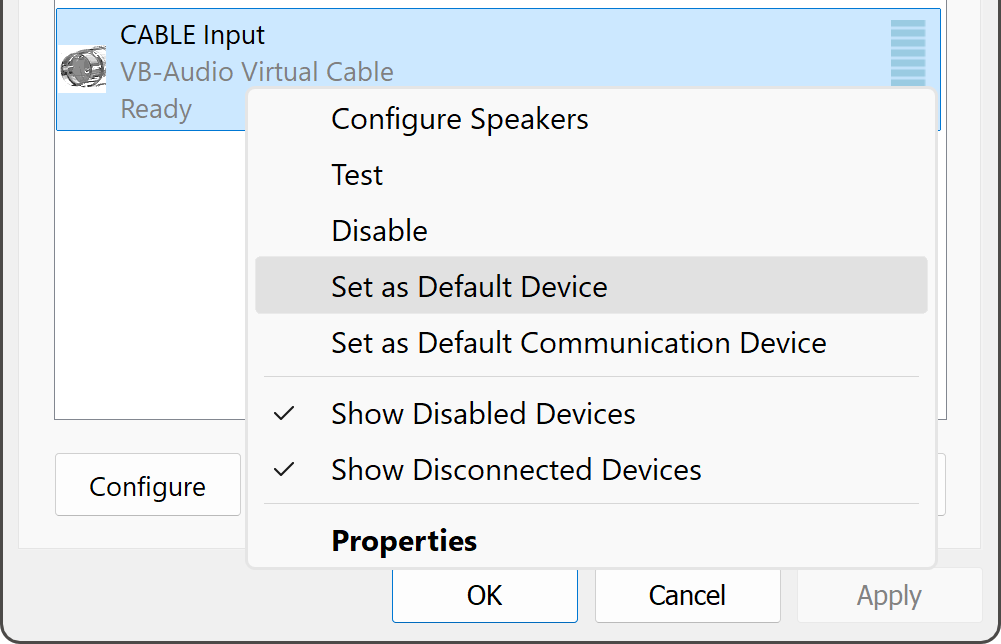Image resolution: width=1001 pixels, height=644 pixels.
Task: Open Properties from the context menu
Action: (x=404, y=541)
